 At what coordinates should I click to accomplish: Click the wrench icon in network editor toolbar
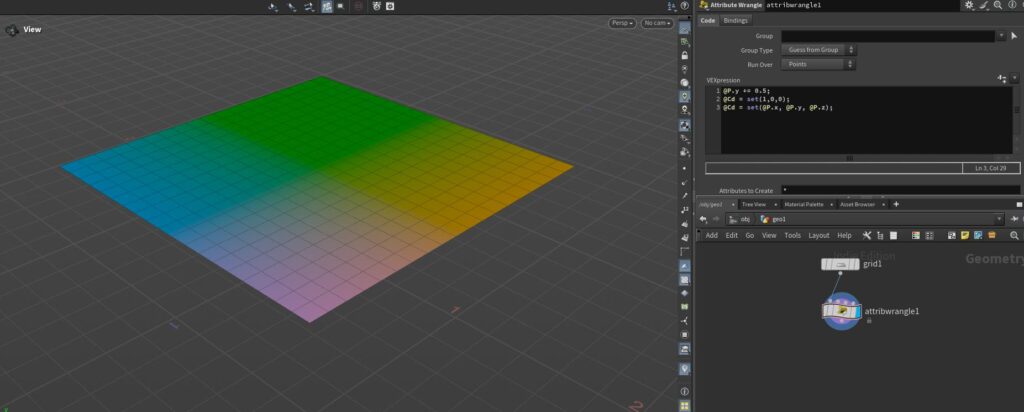[x=867, y=235]
